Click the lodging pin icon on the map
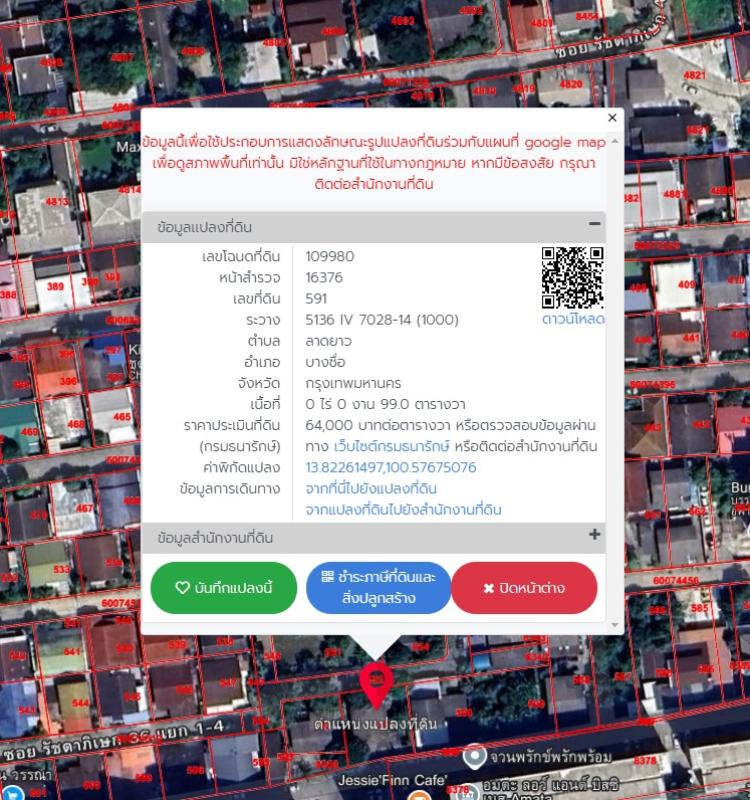 click(474, 756)
